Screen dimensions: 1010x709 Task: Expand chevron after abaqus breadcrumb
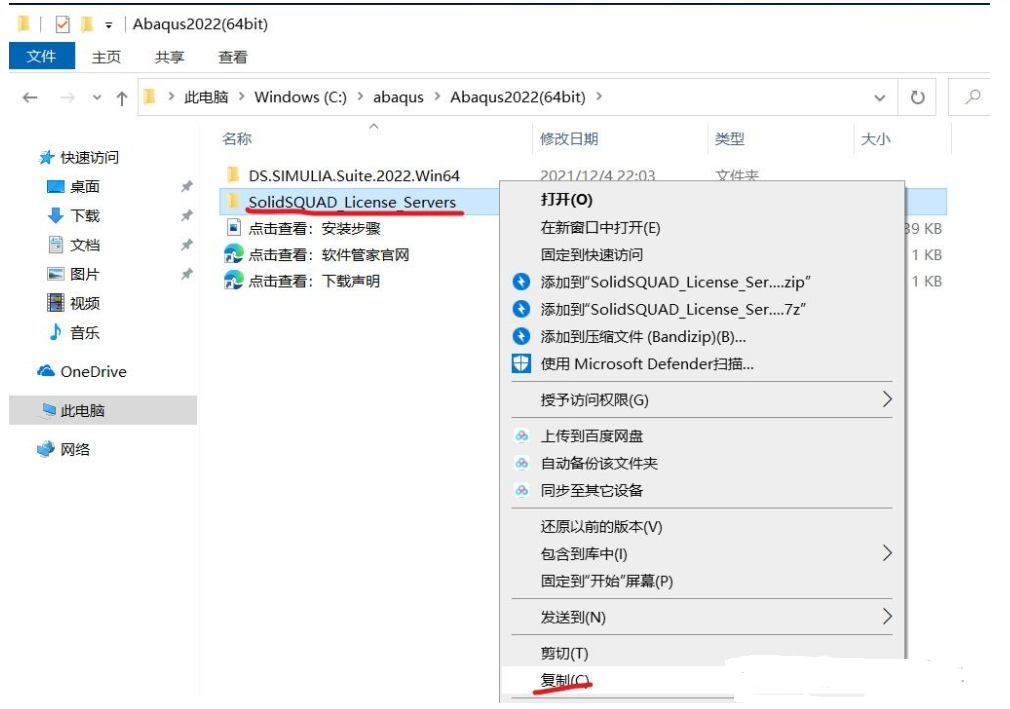tap(437, 97)
